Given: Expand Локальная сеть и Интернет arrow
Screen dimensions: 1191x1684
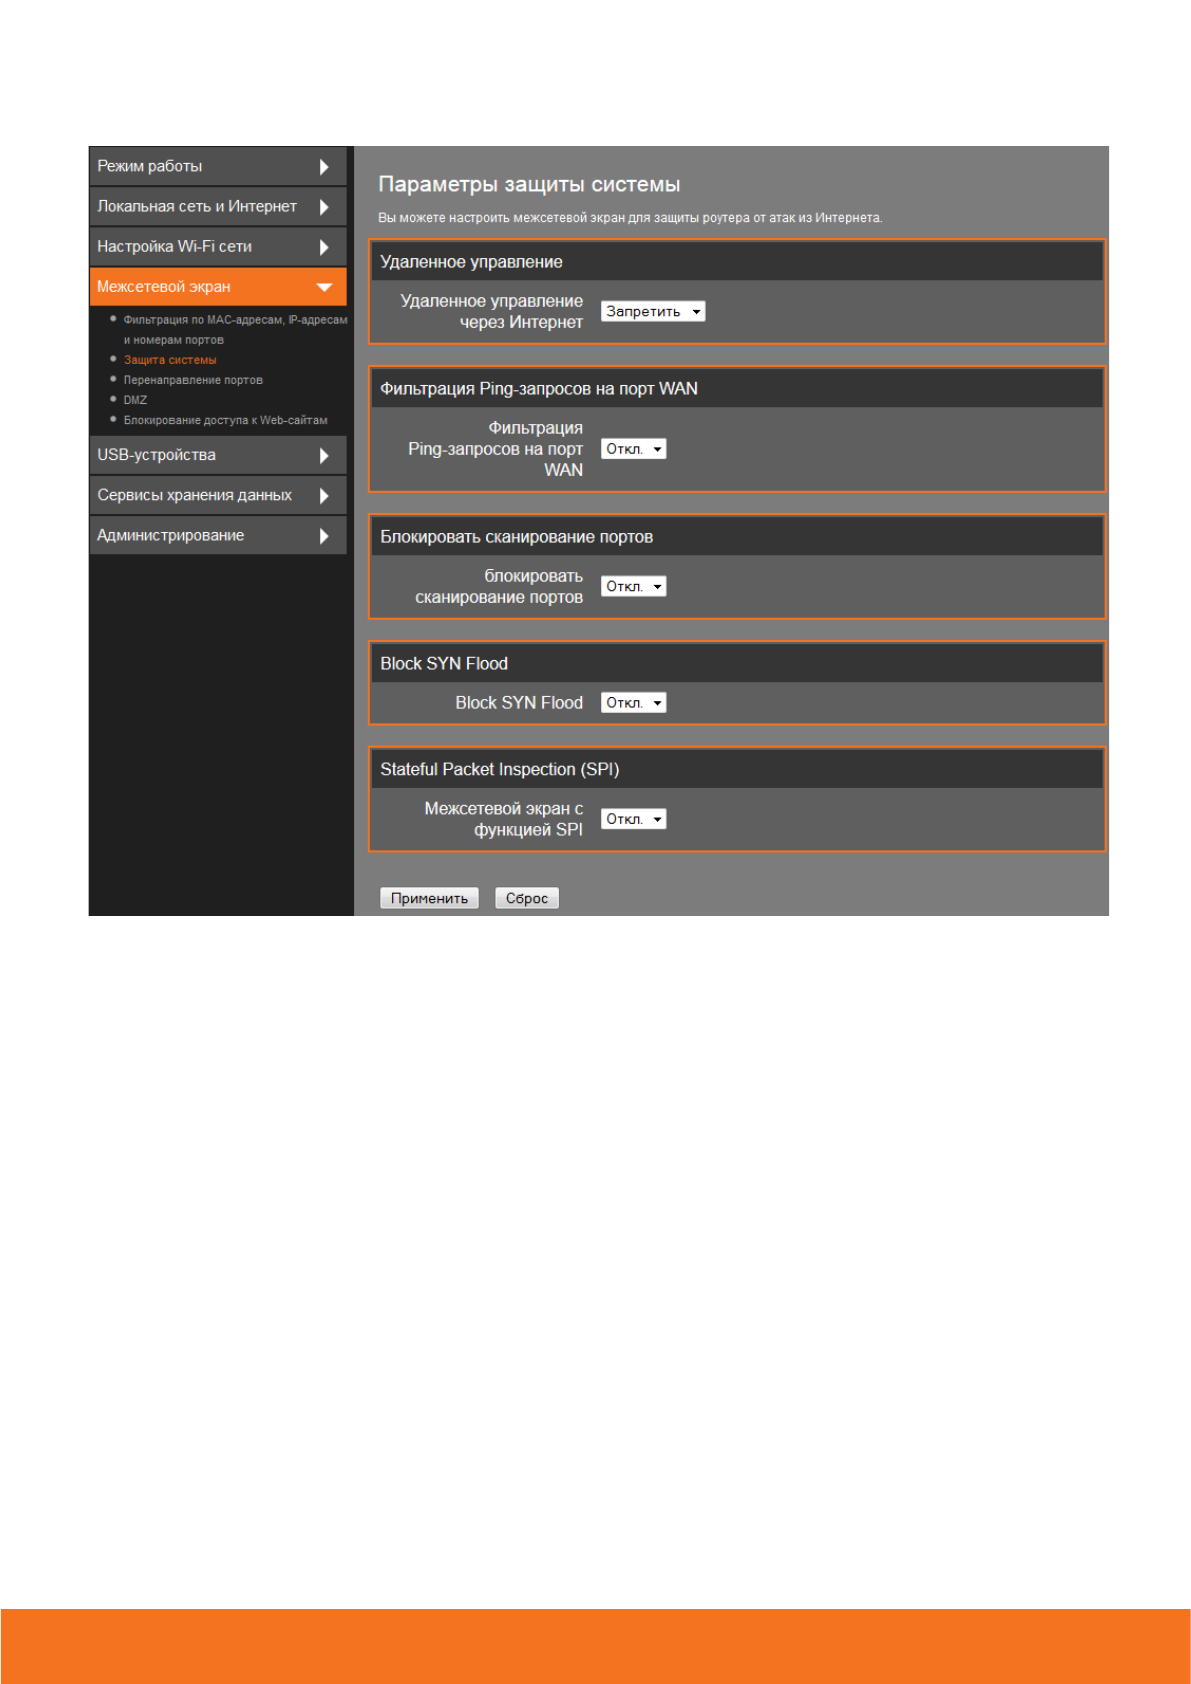Looking at the screenshot, I should tap(324, 207).
